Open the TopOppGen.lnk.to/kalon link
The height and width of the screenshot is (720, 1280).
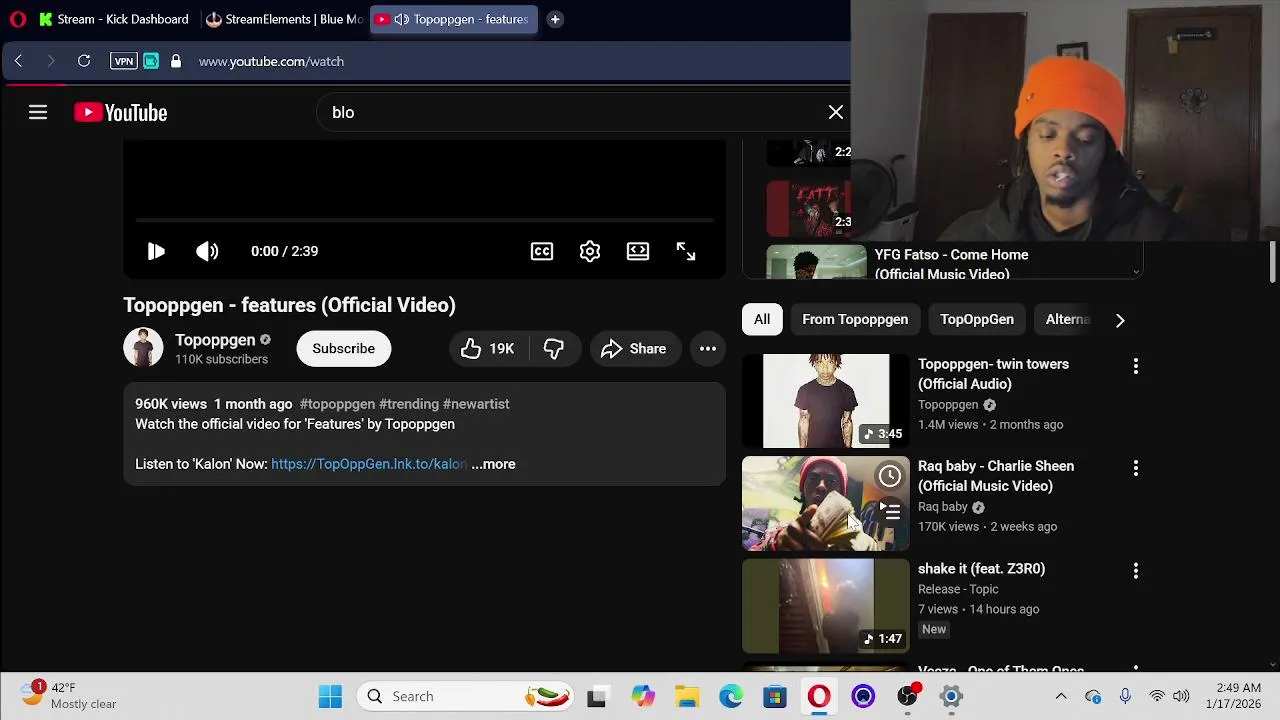(x=369, y=464)
